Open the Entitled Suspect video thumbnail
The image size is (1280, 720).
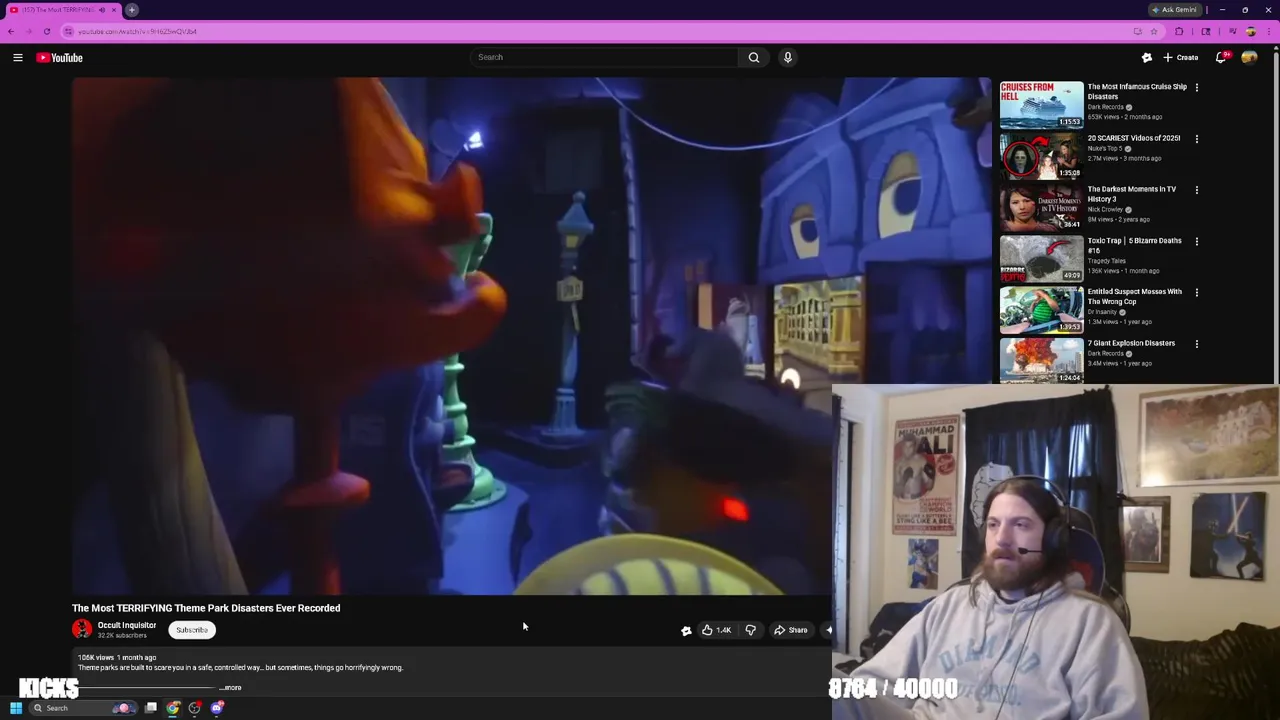1041,309
